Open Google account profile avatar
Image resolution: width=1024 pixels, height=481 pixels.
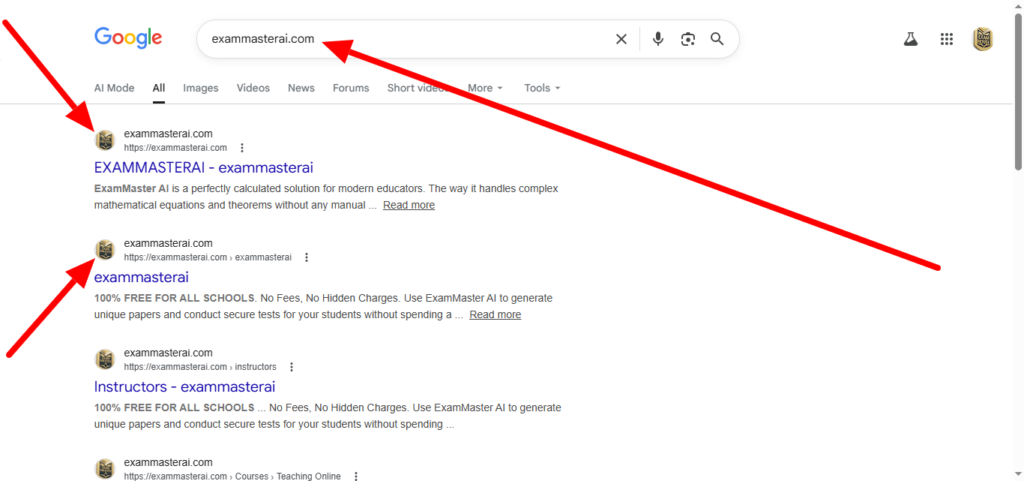coord(982,39)
